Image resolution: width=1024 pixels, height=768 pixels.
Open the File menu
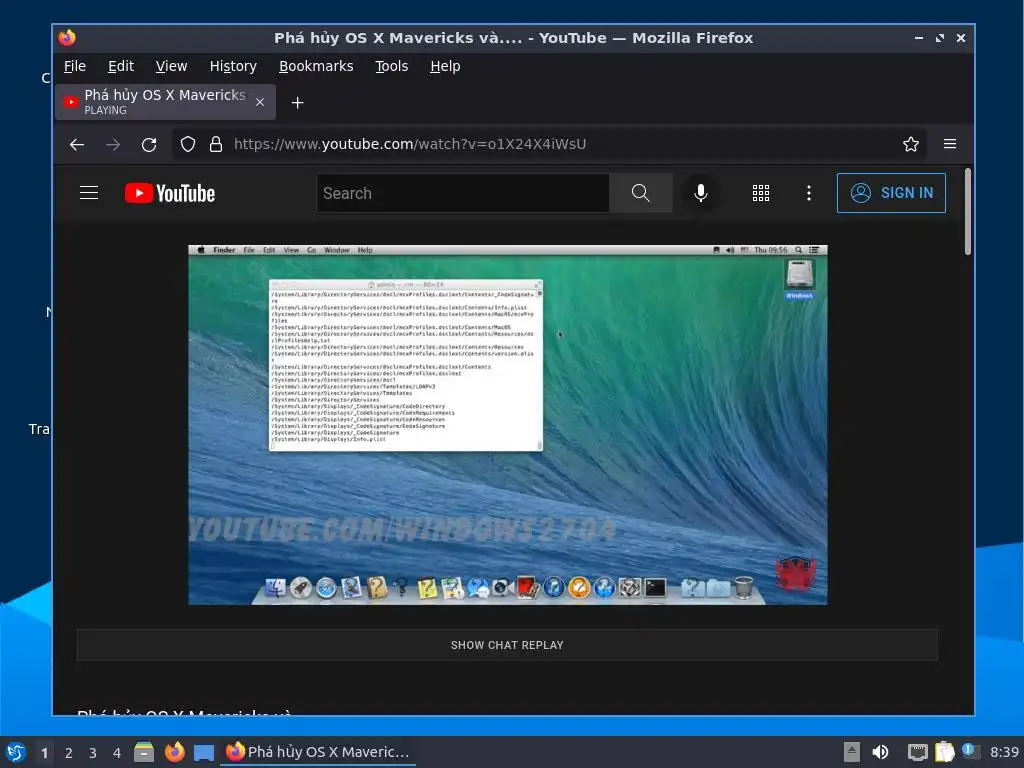[74, 66]
